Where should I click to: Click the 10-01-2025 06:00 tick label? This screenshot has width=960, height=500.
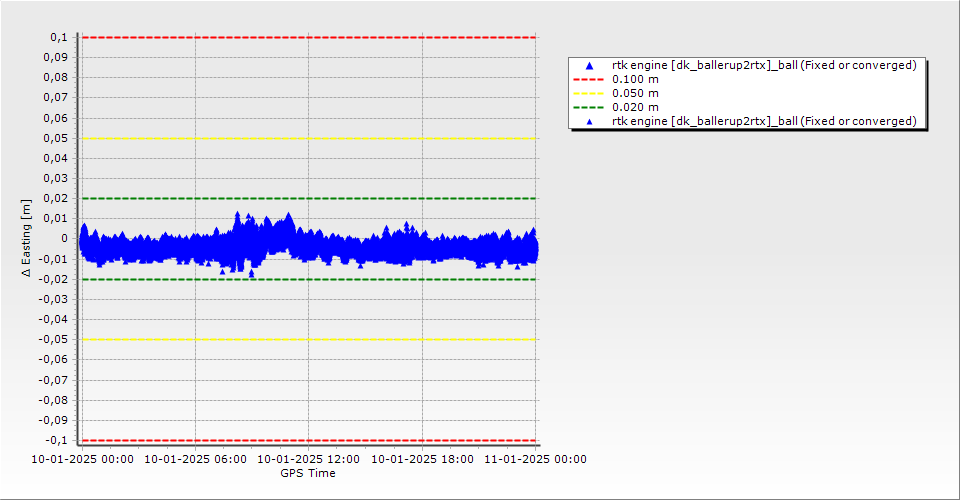[x=195, y=460]
